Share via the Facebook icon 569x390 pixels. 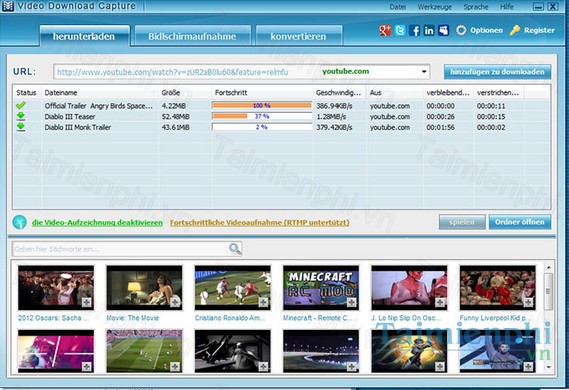click(414, 30)
